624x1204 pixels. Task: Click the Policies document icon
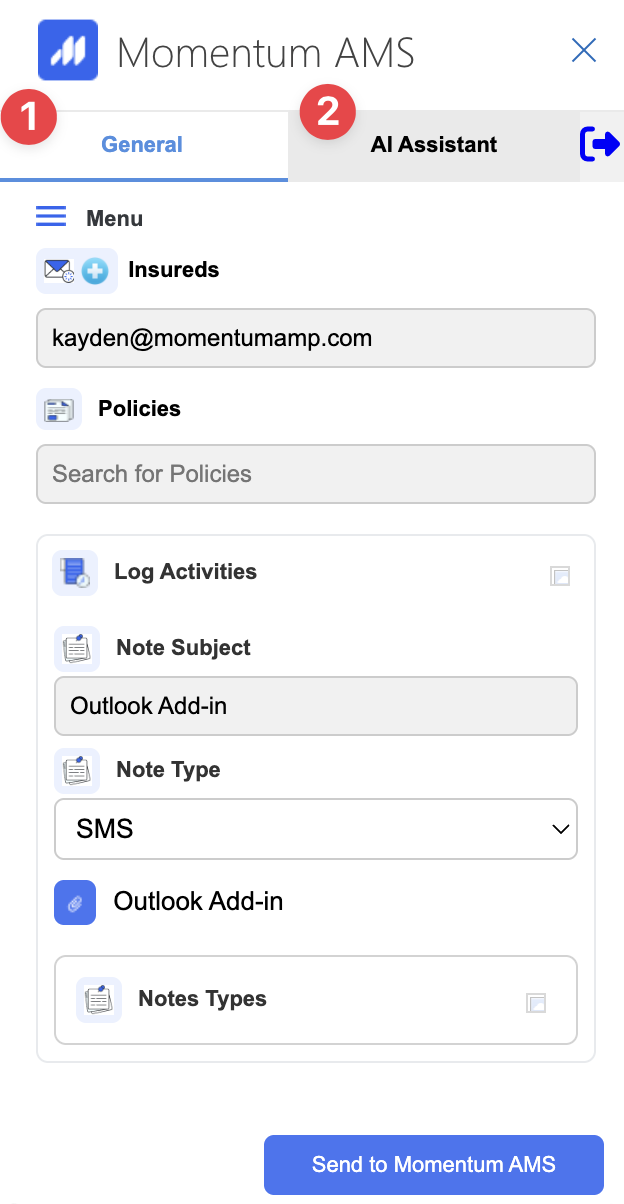tap(59, 409)
